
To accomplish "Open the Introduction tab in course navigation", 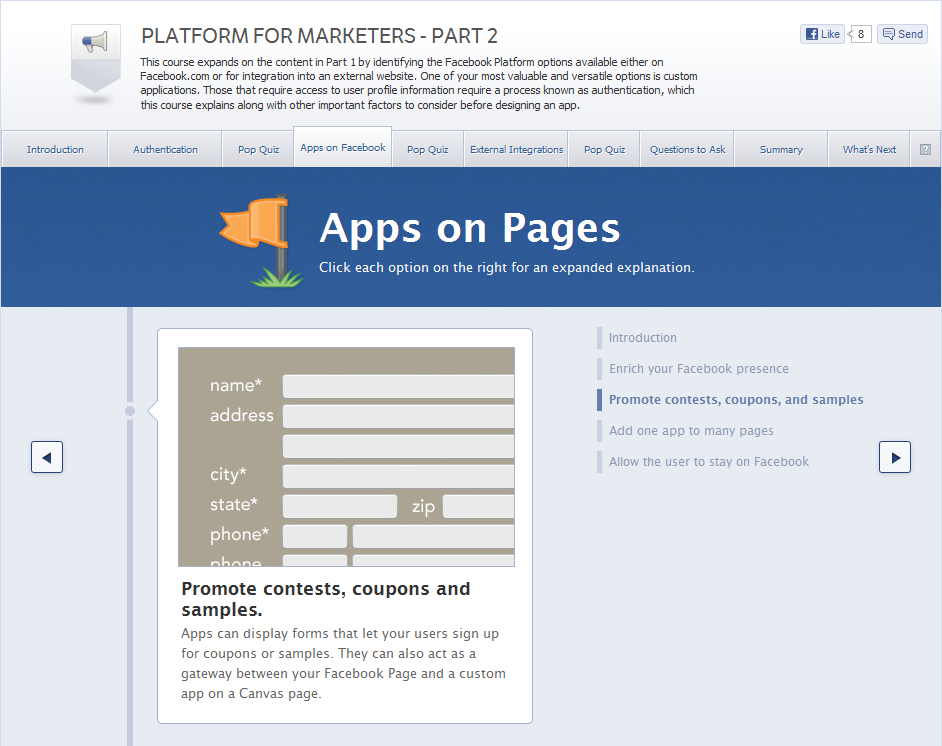I will pyautogui.click(x=55, y=149).
